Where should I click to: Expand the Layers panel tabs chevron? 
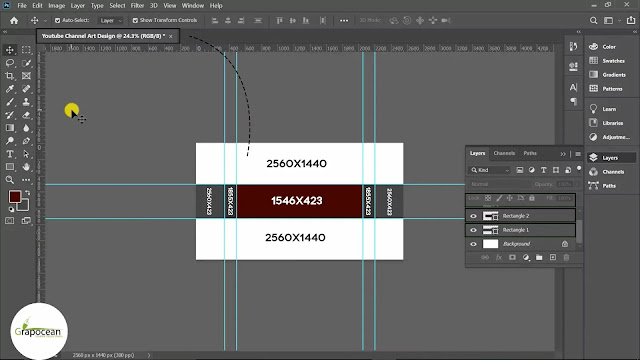point(563,154)
